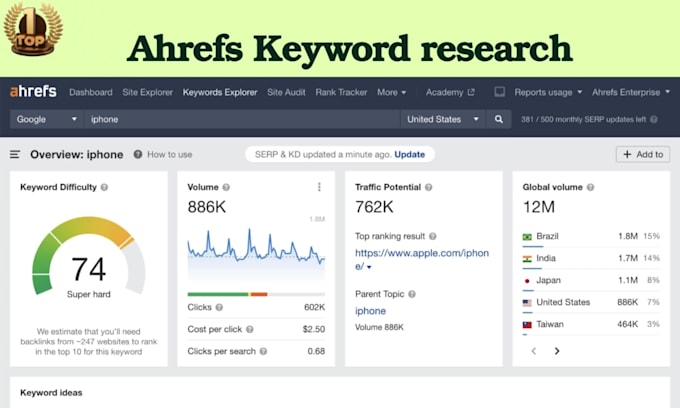Click the Overview: iphone heading
680x408 pixels.
point(77,154)
